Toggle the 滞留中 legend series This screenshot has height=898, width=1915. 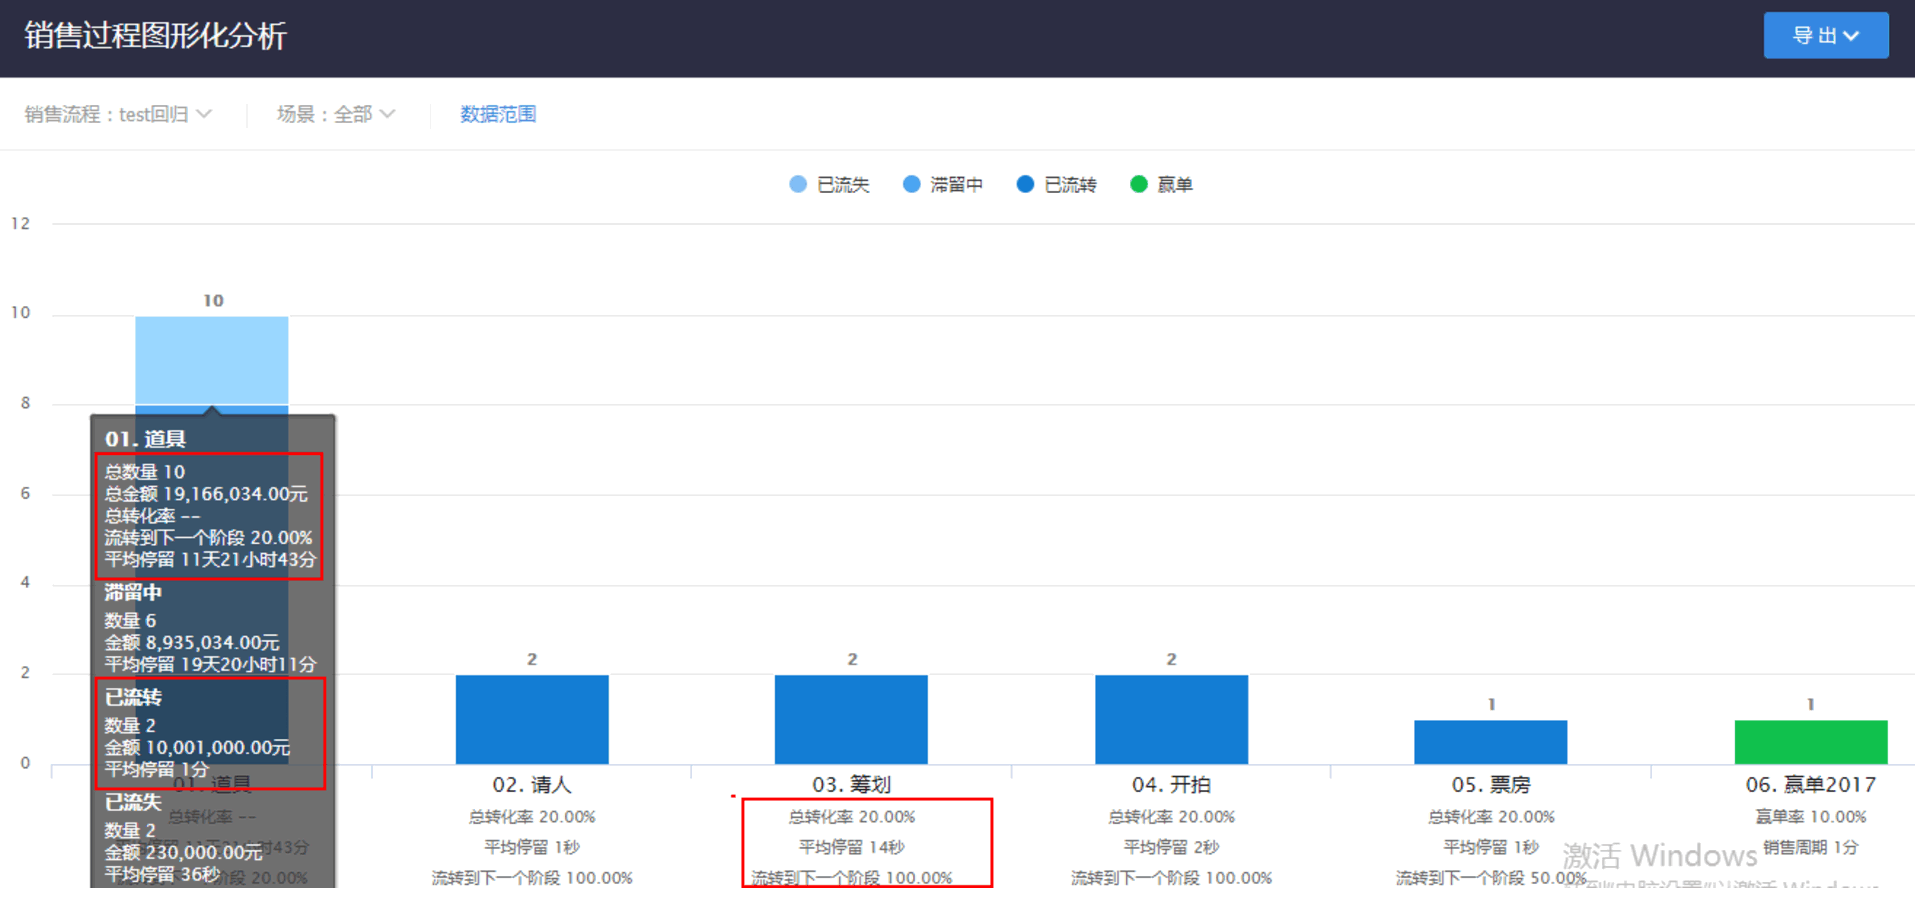[943, 184]
